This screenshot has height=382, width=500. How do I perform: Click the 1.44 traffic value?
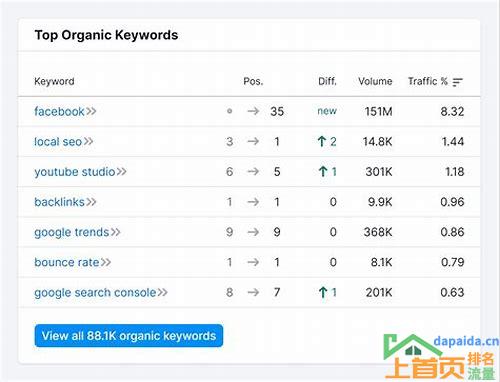pos(453,142)
